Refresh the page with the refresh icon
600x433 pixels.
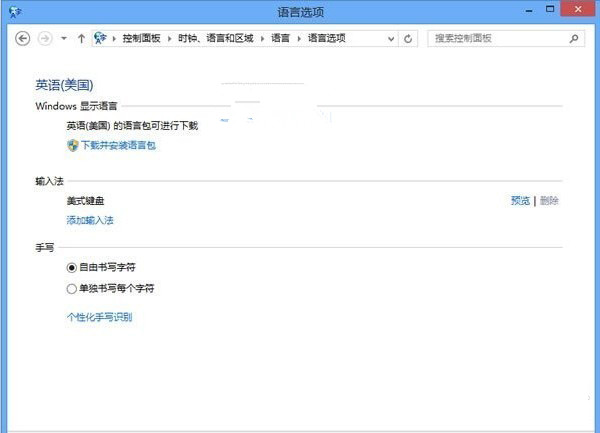[408, 39]
